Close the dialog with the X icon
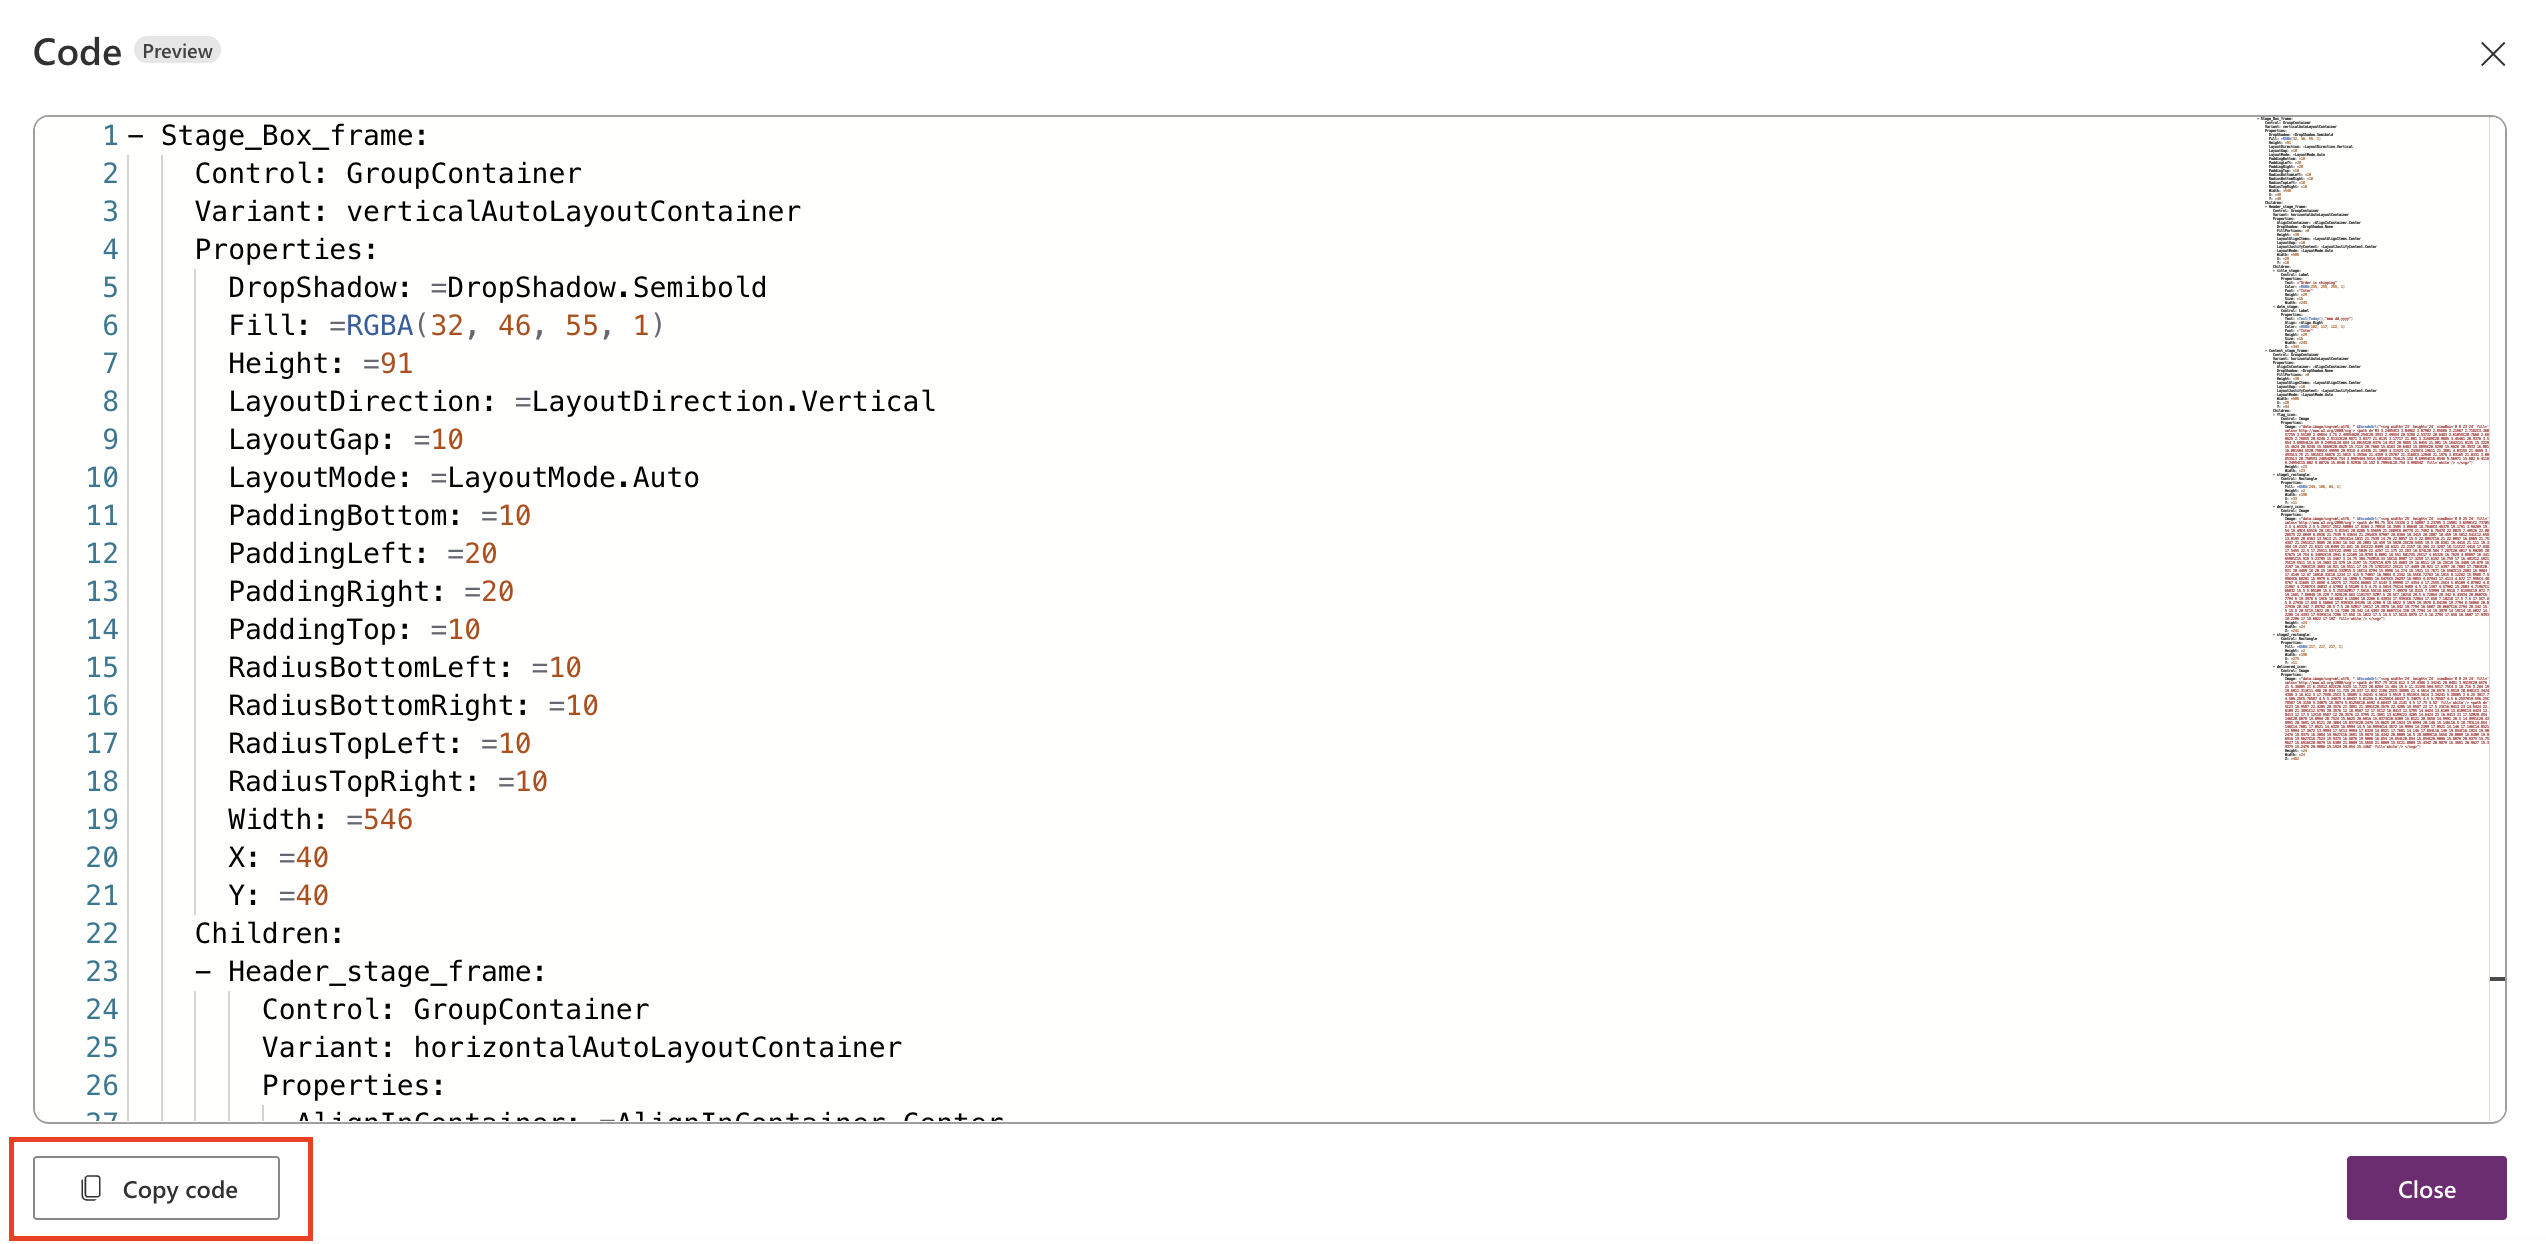The width and height of the screenshot is (2546, 1244). point(2492,54)
